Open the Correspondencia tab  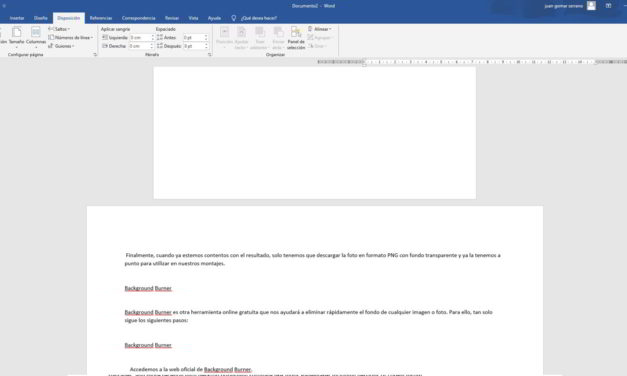click(138, 18)
